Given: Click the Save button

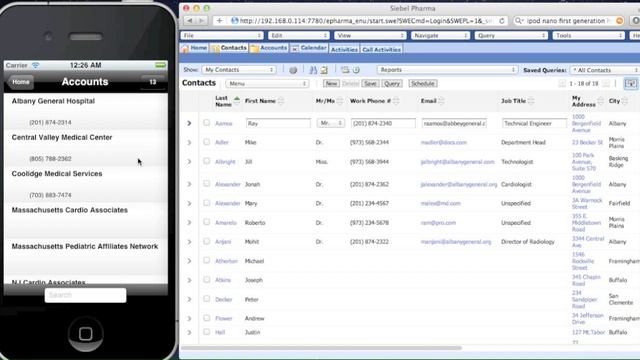Looking at the screenshot, I should point(370,84).
